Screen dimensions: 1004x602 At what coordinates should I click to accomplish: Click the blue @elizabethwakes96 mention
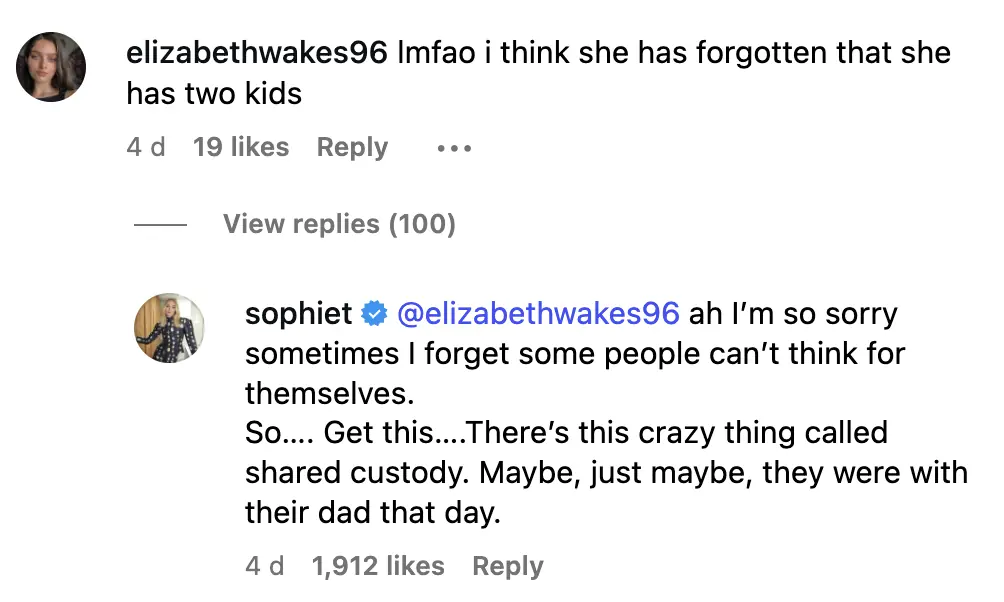pos(538,314)
